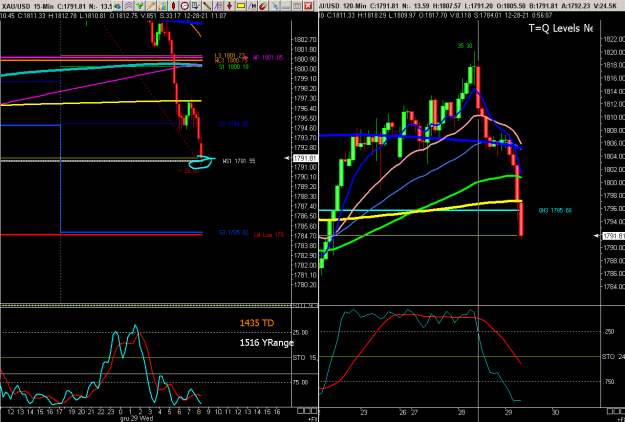Click current price tag on 120-Min price axis
625x422 pixels.
click(x=613, y=236)
